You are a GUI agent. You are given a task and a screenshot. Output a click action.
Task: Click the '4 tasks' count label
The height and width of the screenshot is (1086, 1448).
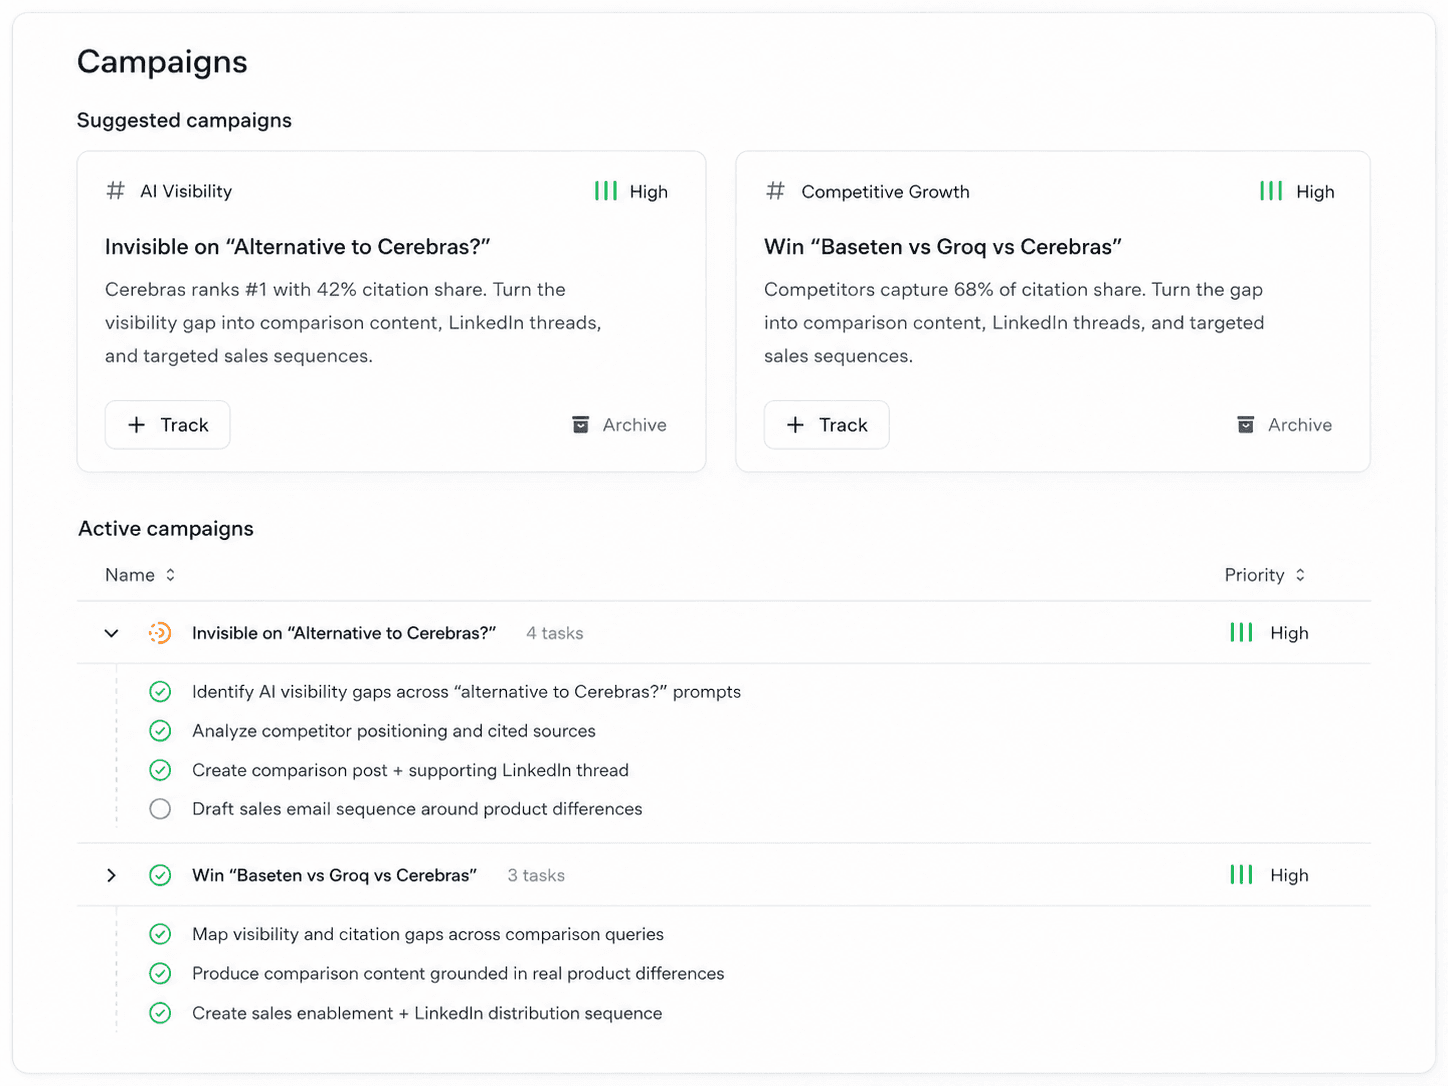tap(555, 633)
